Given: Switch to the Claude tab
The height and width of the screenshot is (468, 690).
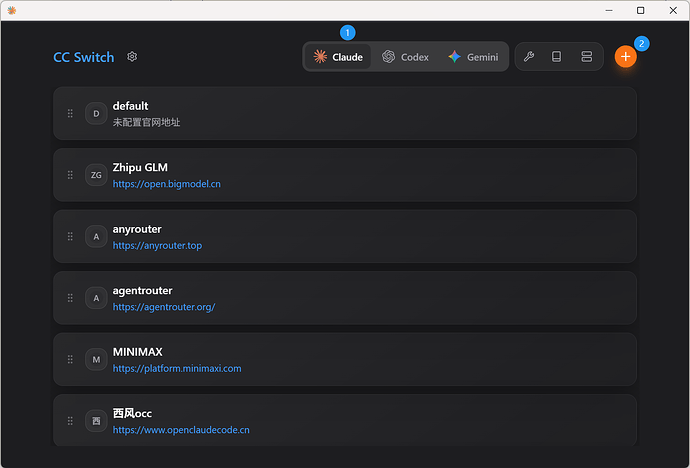Looking at the screenshot, I should pos(338,57).
